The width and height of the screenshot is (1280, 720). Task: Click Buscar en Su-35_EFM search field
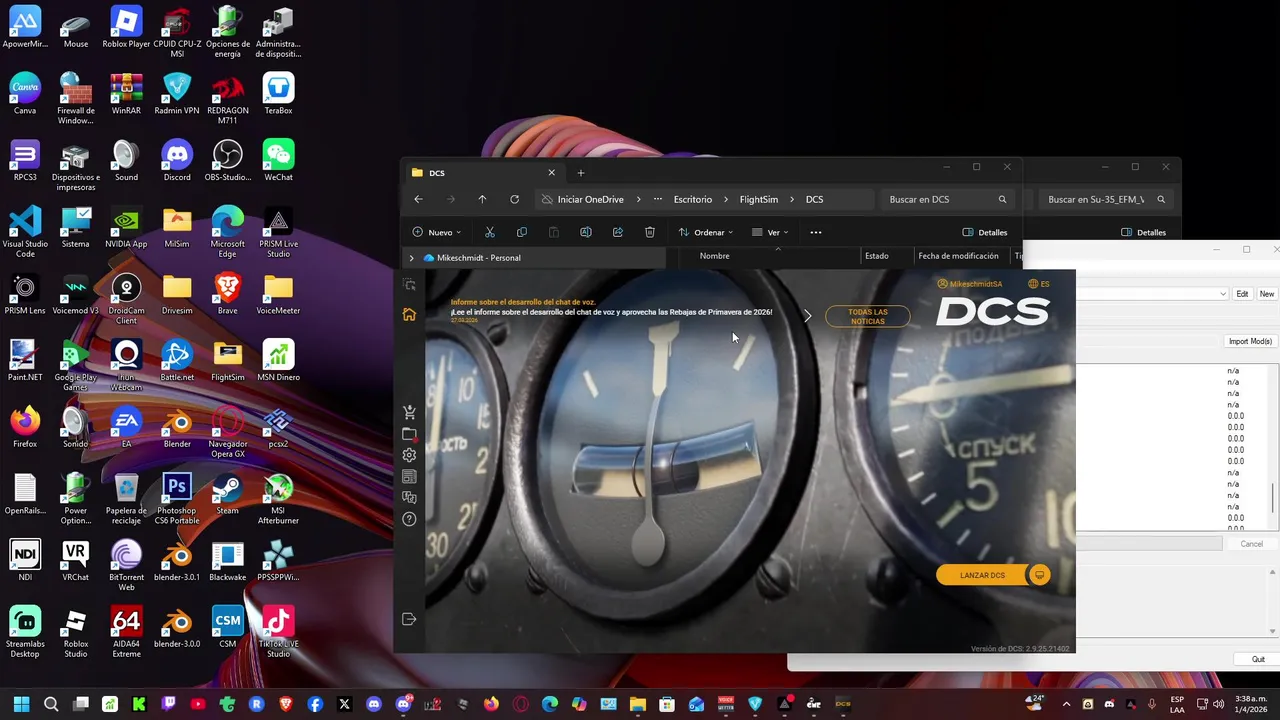pyautogui.click(x=1105, y=199)
